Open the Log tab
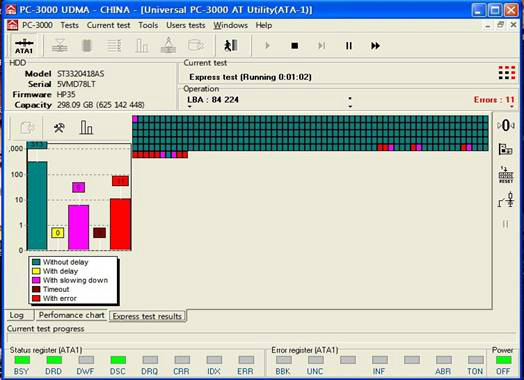 pyautogui.click(x=17, y=315)
